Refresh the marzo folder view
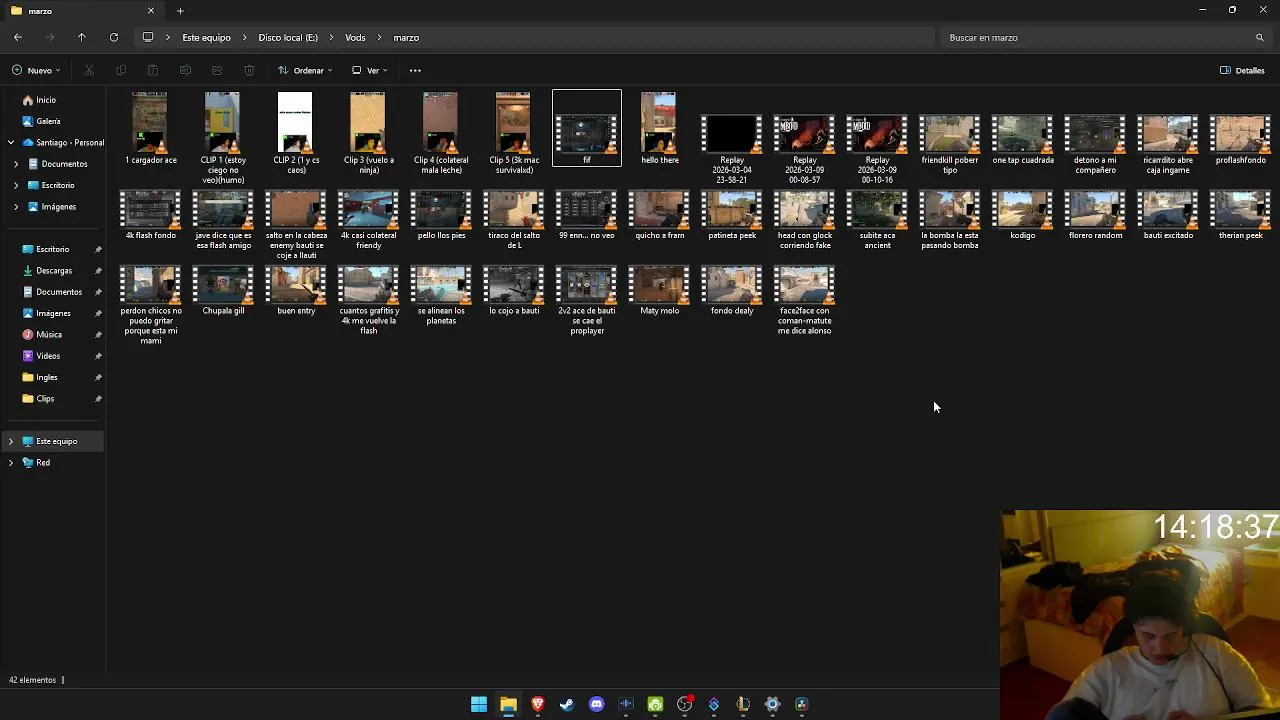The image size is (1280, 720). [x=114, y=38]
